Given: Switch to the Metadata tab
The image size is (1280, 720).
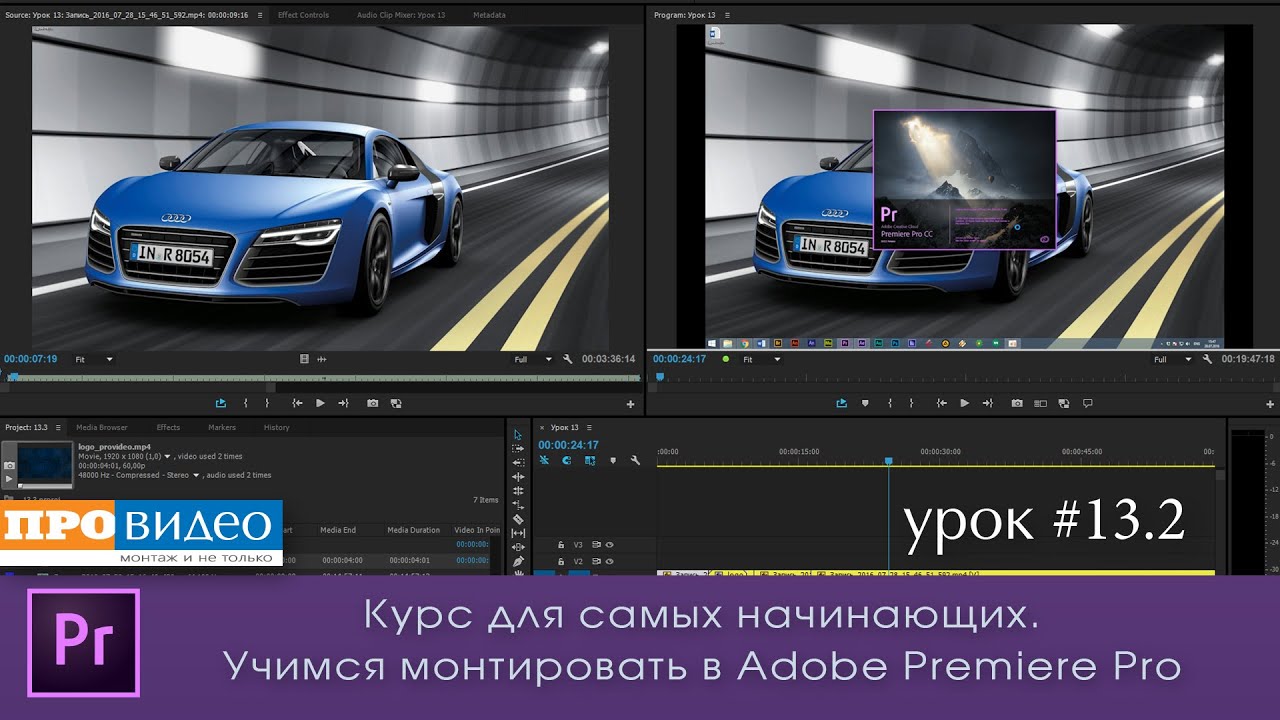Looking at the screenshot, I should 489,15.
